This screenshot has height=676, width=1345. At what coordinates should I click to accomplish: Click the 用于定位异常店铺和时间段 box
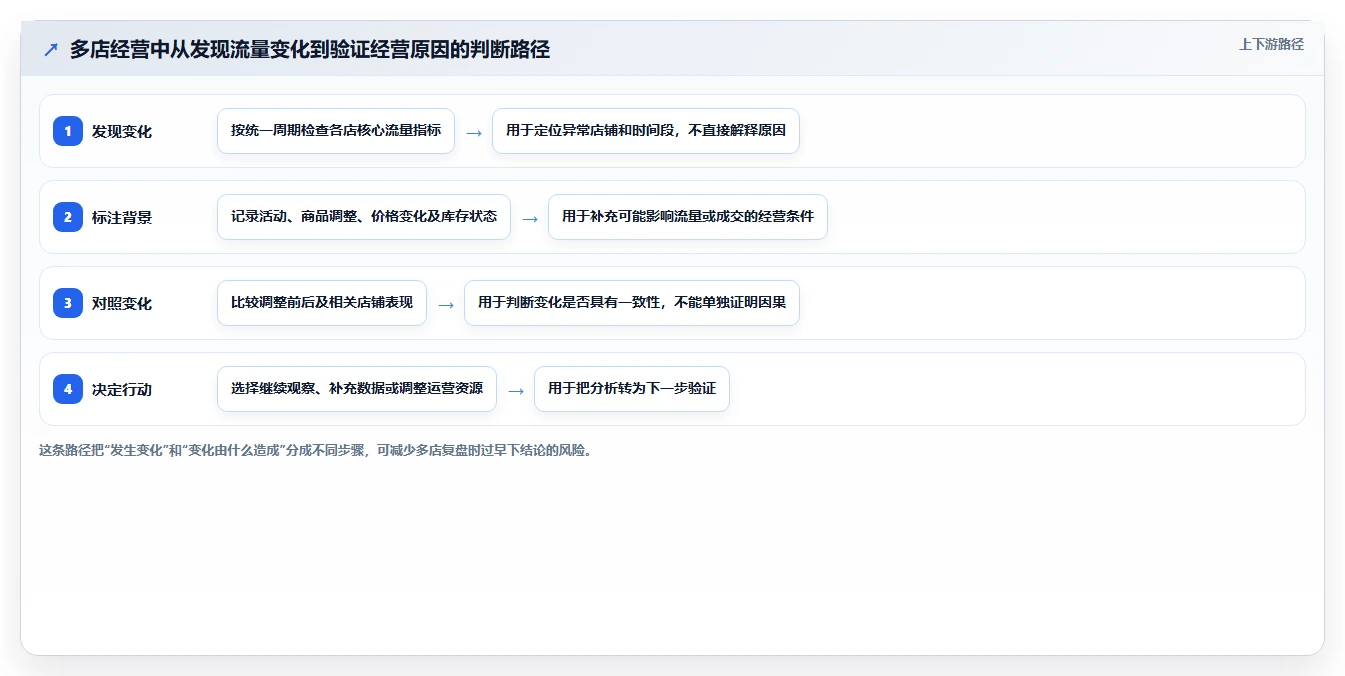[x=646, y=131]
